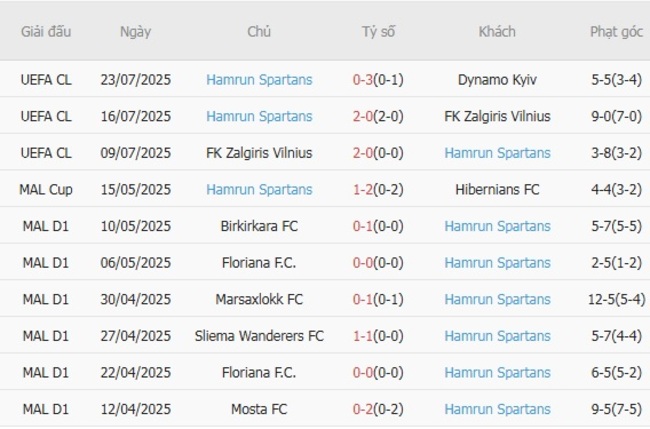
Task: Open the 1-1 score of Sliema Wanderers match
Action: point(363,336)
